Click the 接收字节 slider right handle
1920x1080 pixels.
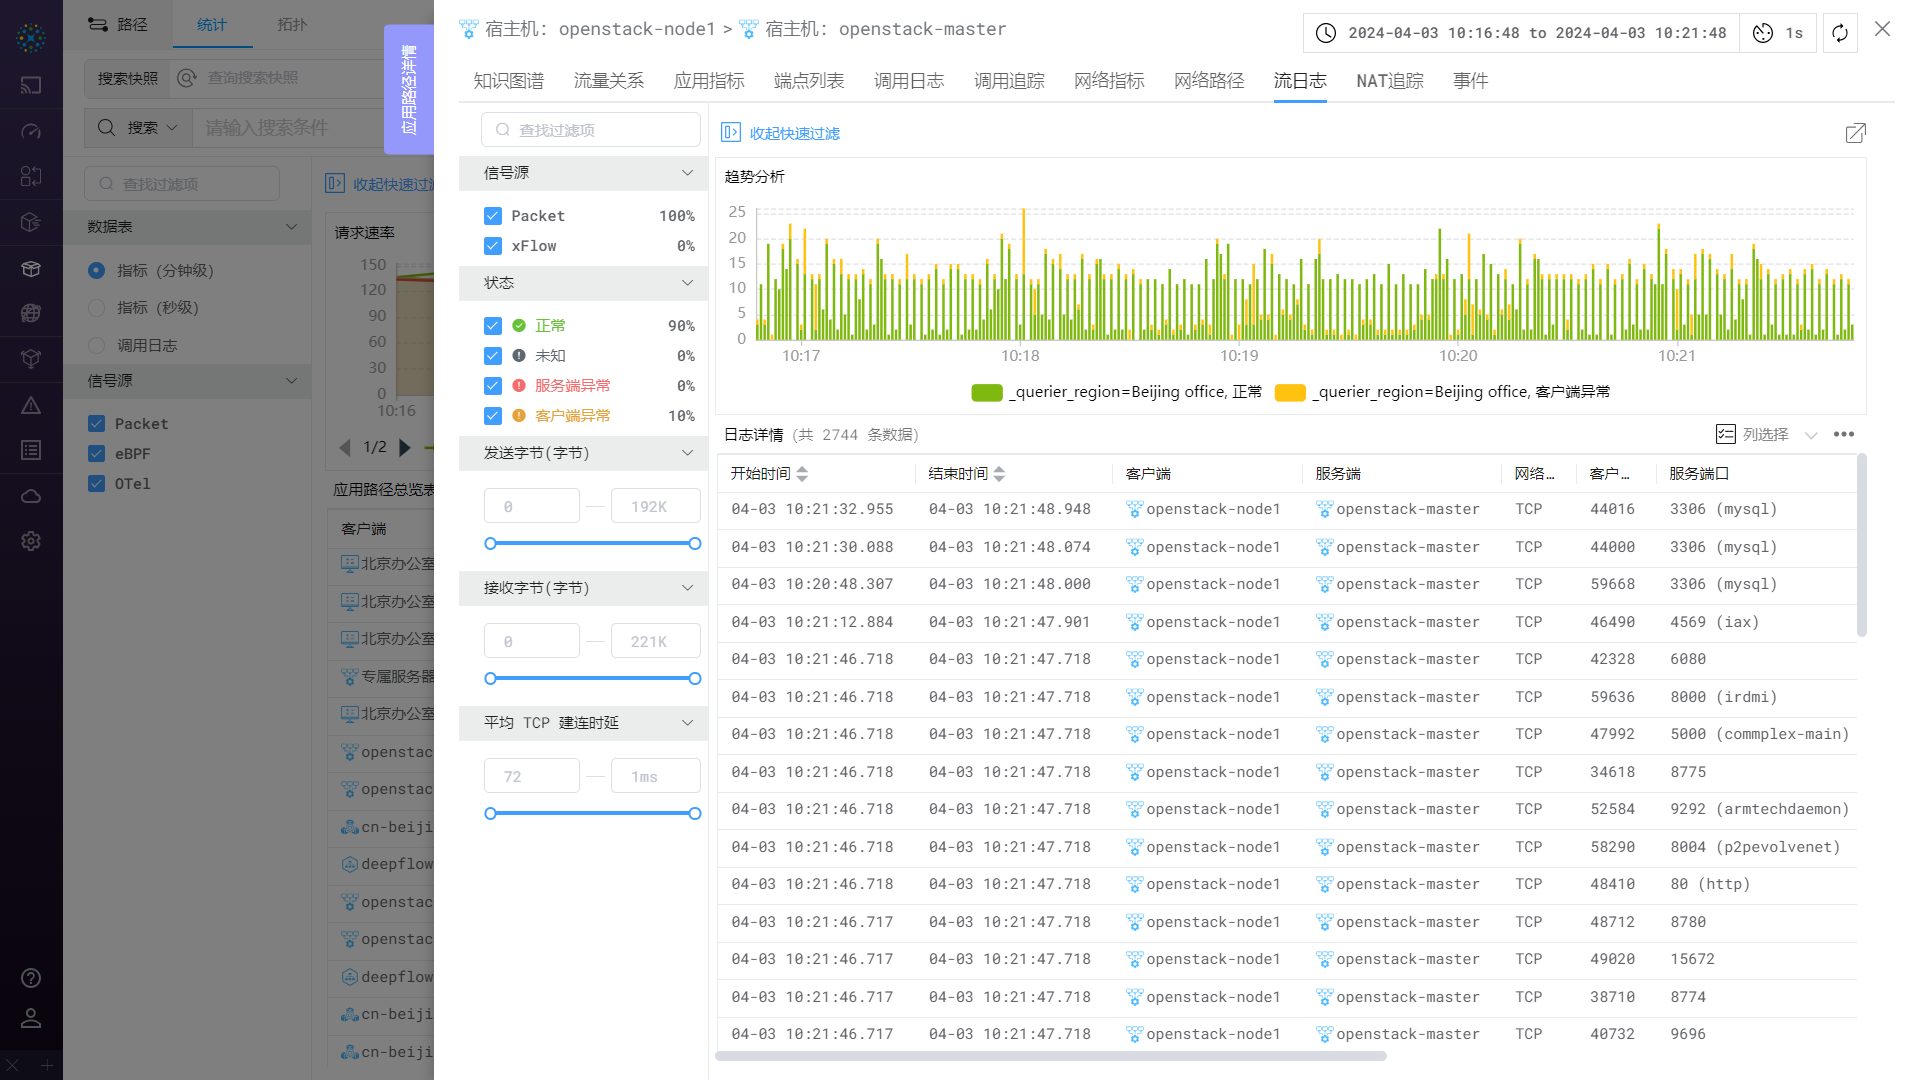pyautogui.click(x=695, y=679)
